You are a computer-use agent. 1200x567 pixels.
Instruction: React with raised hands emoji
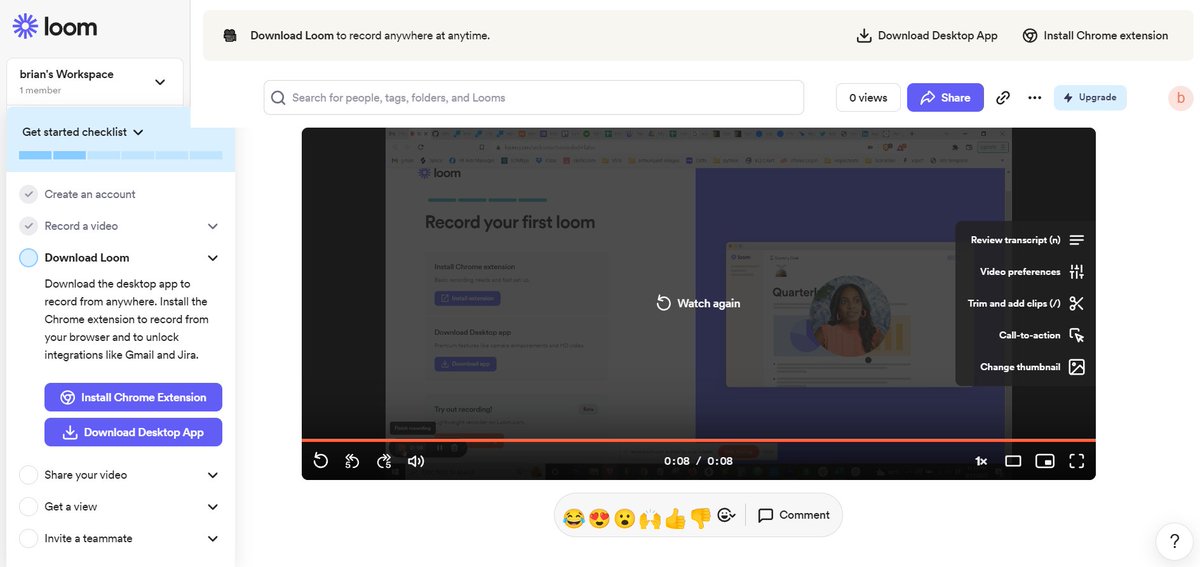click(650, 518)
